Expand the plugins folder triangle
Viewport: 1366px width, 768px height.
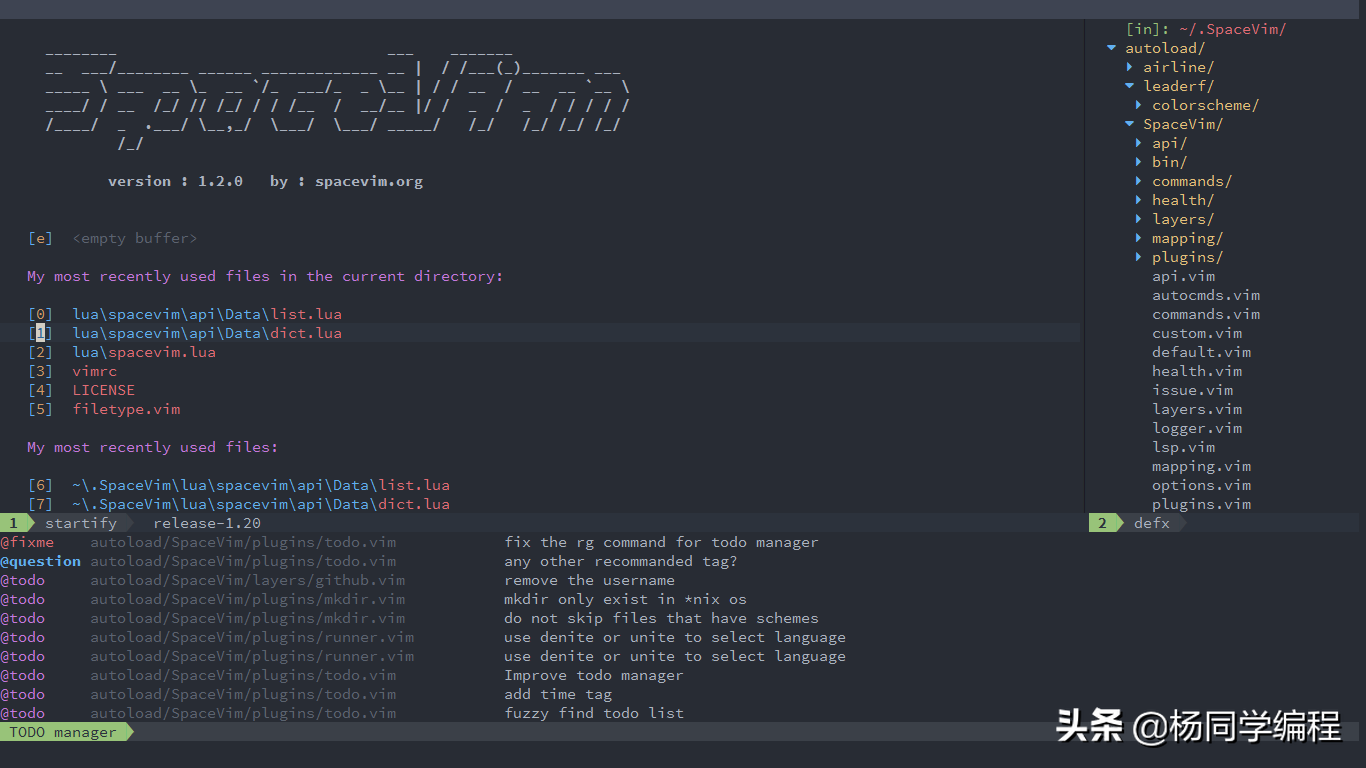point(1139,257)
